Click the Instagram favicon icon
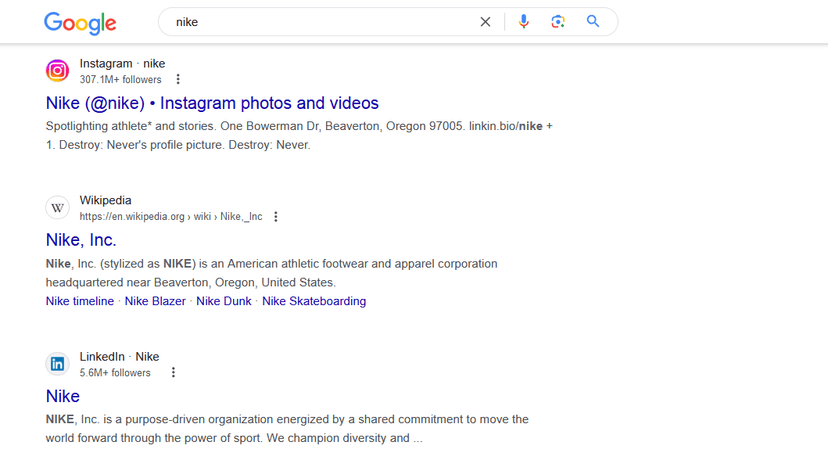The image size is (828, 468). (x=58, y=71)
